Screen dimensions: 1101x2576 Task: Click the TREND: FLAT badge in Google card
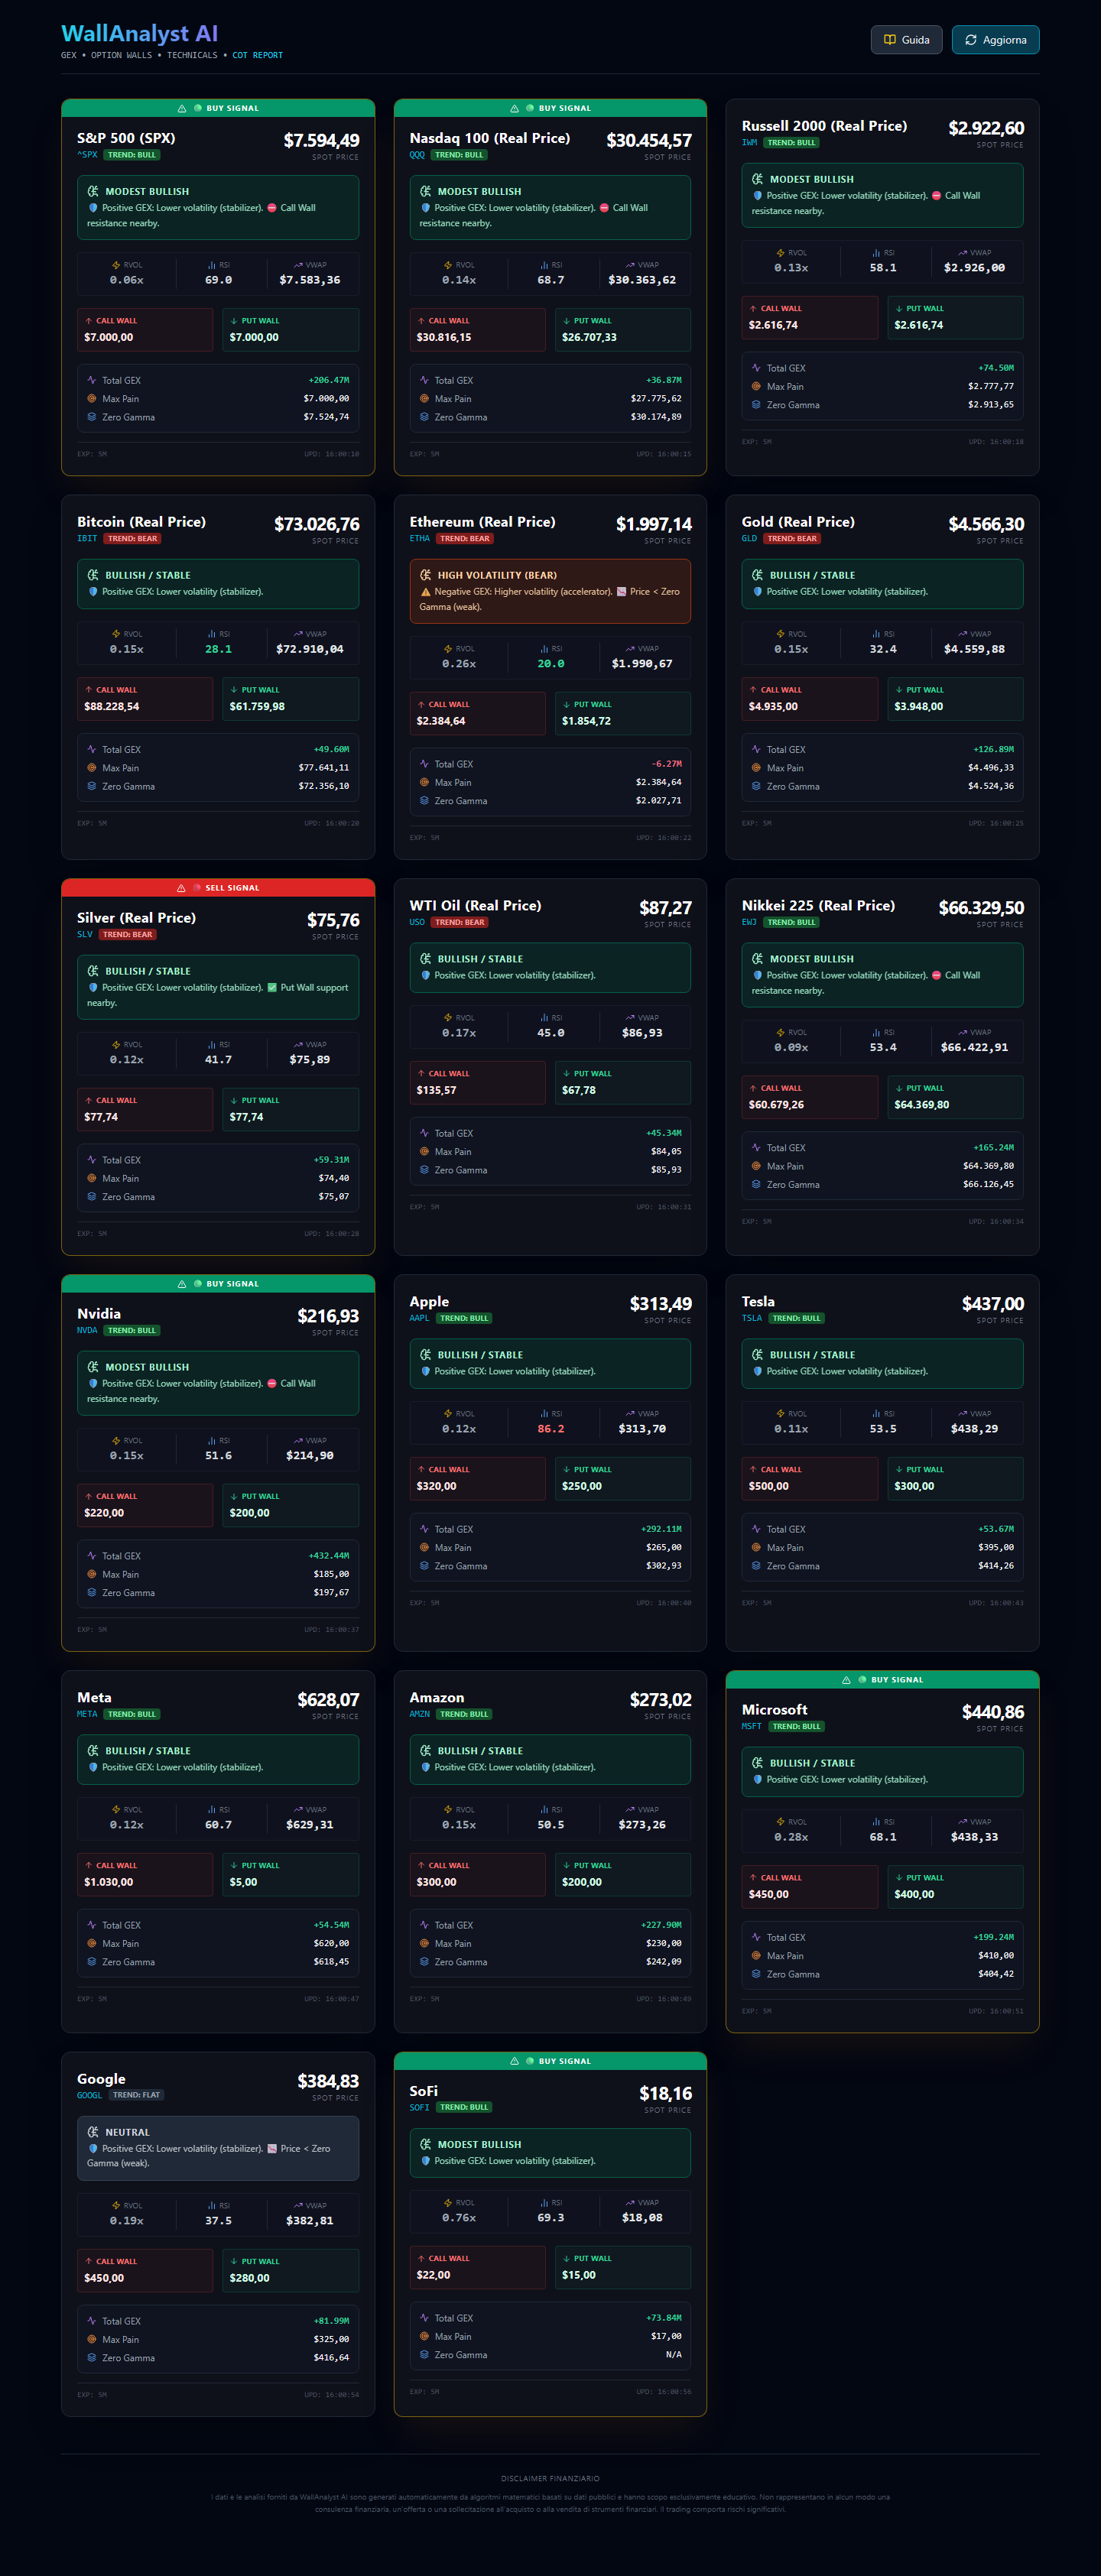136,2095
